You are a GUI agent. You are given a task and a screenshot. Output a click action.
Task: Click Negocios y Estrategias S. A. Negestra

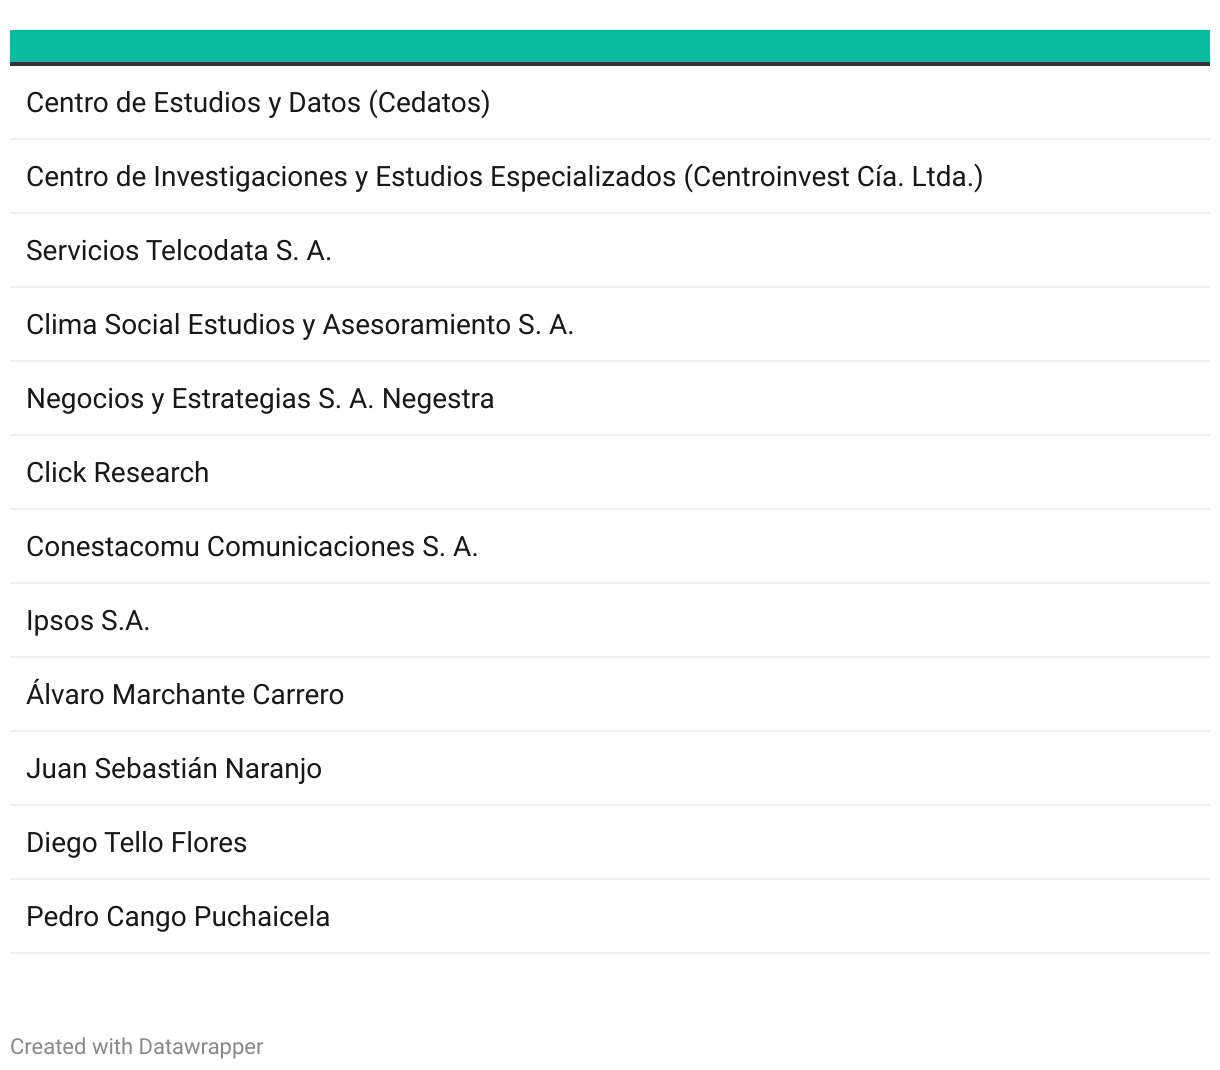(259, 399)
